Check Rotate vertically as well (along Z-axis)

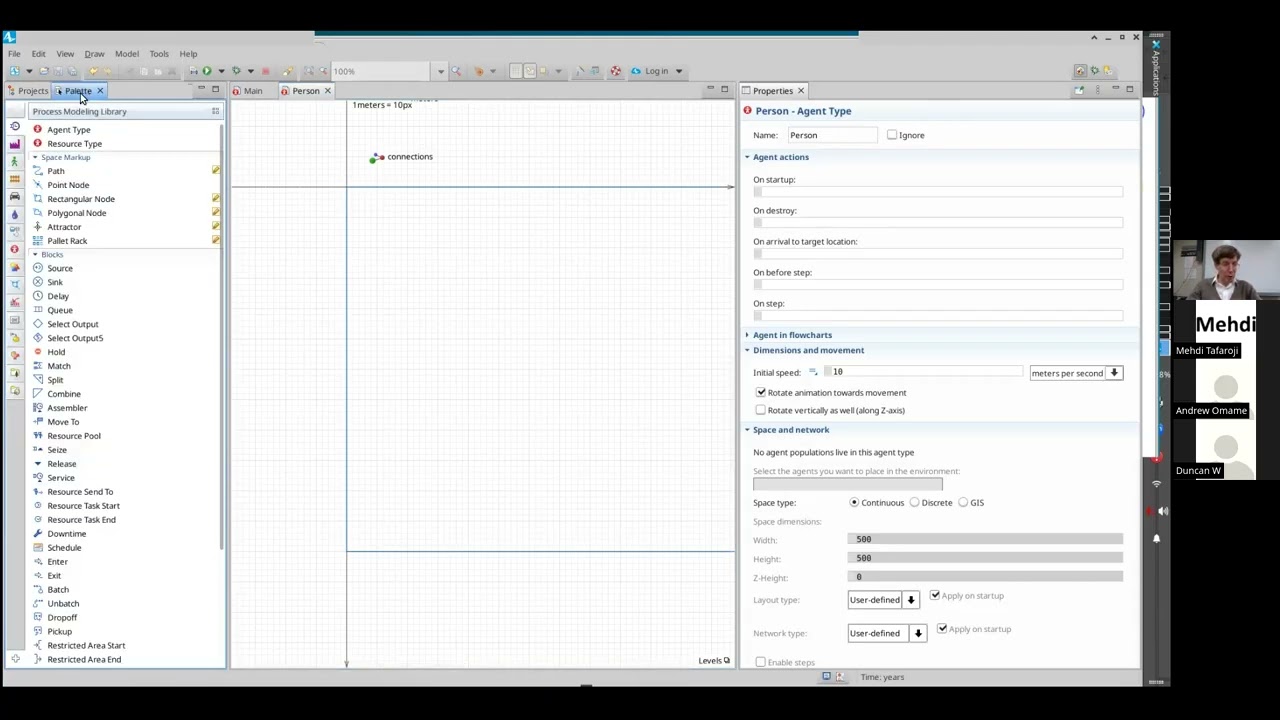761,410
